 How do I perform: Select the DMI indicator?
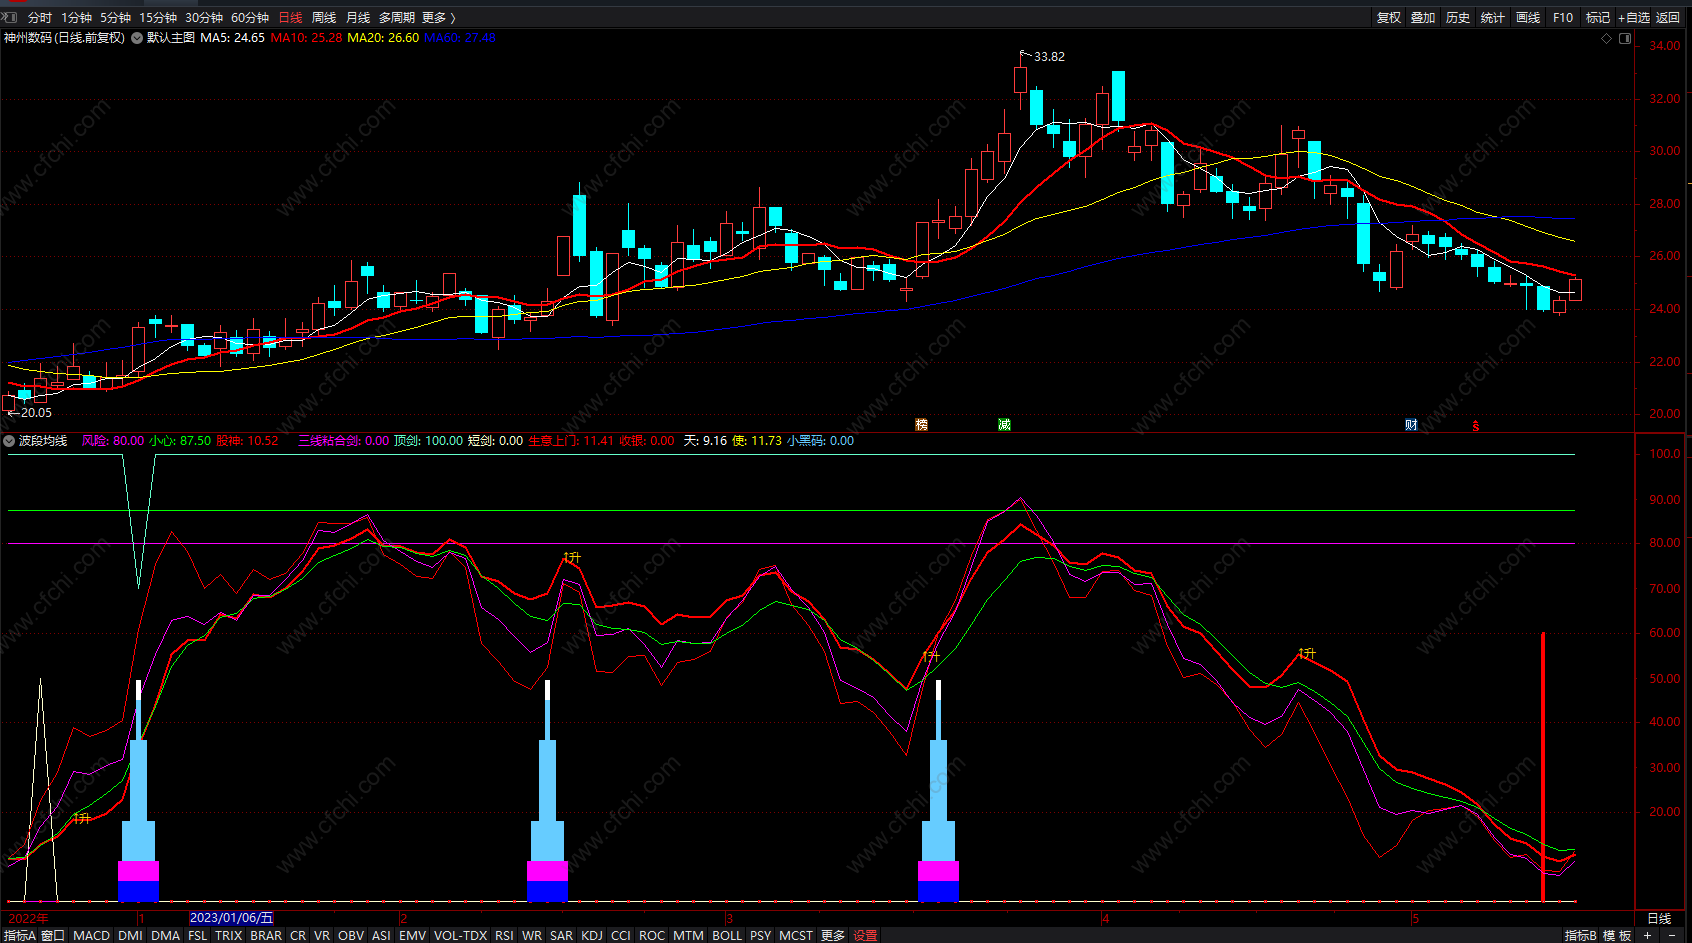130,936
